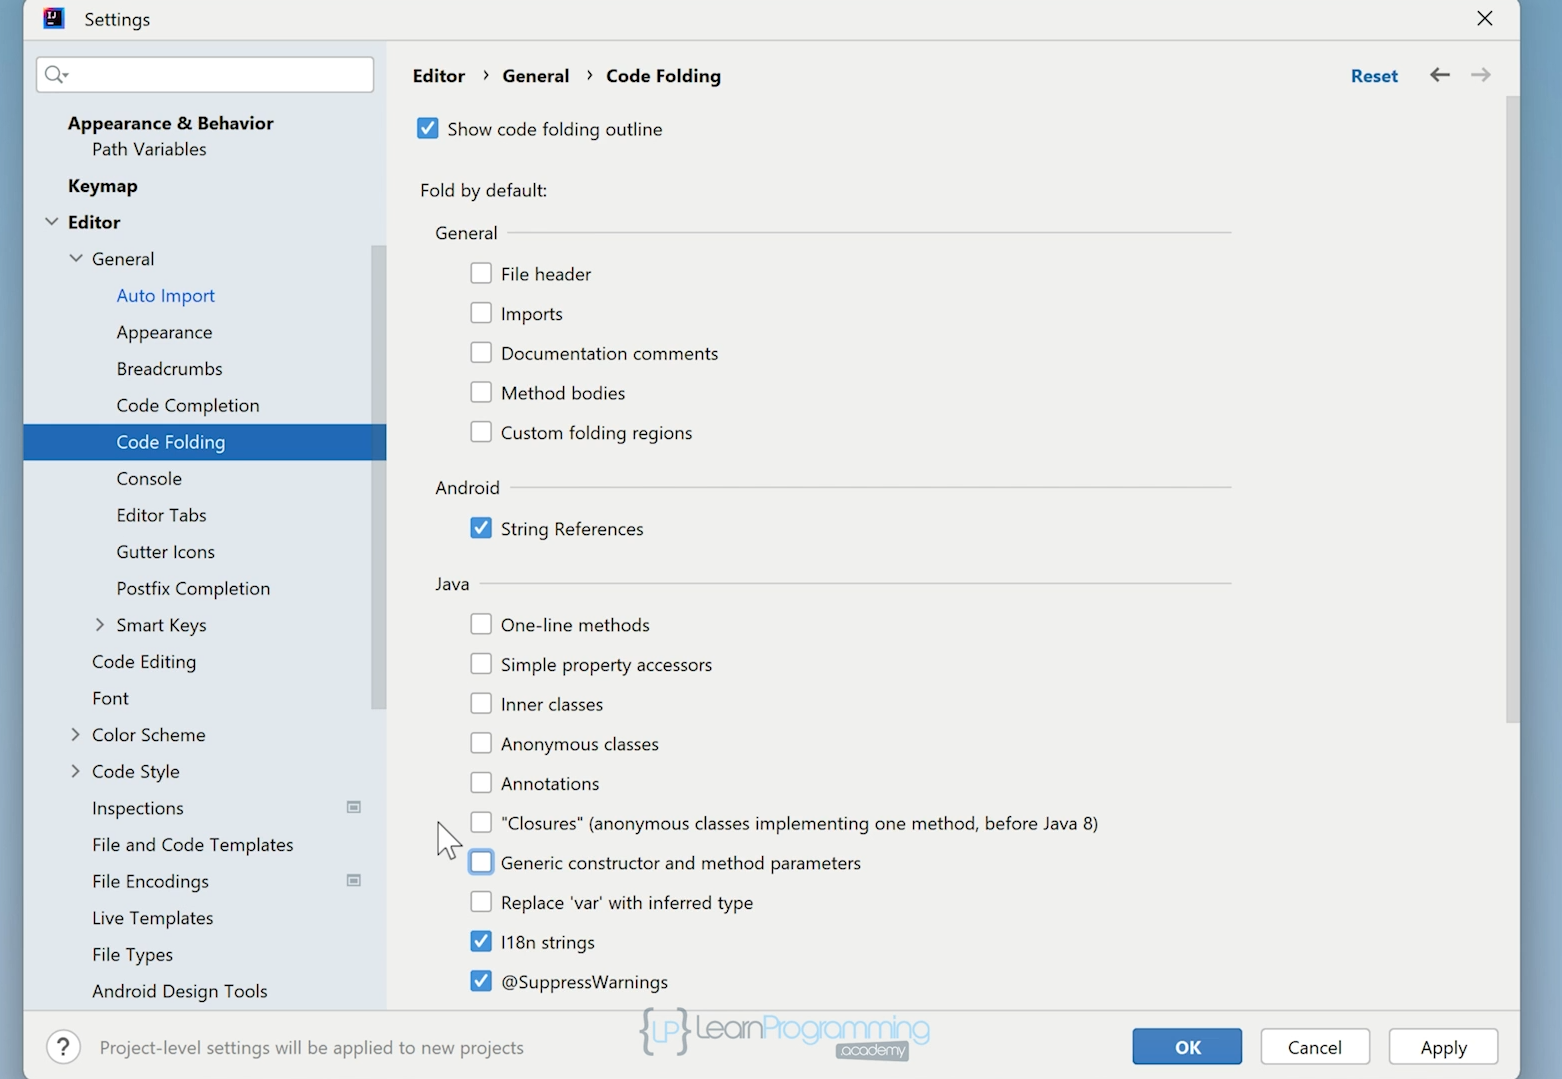Click the project-level icon beside File Encodings
1562x1079 pixels.
pos(353,880)
